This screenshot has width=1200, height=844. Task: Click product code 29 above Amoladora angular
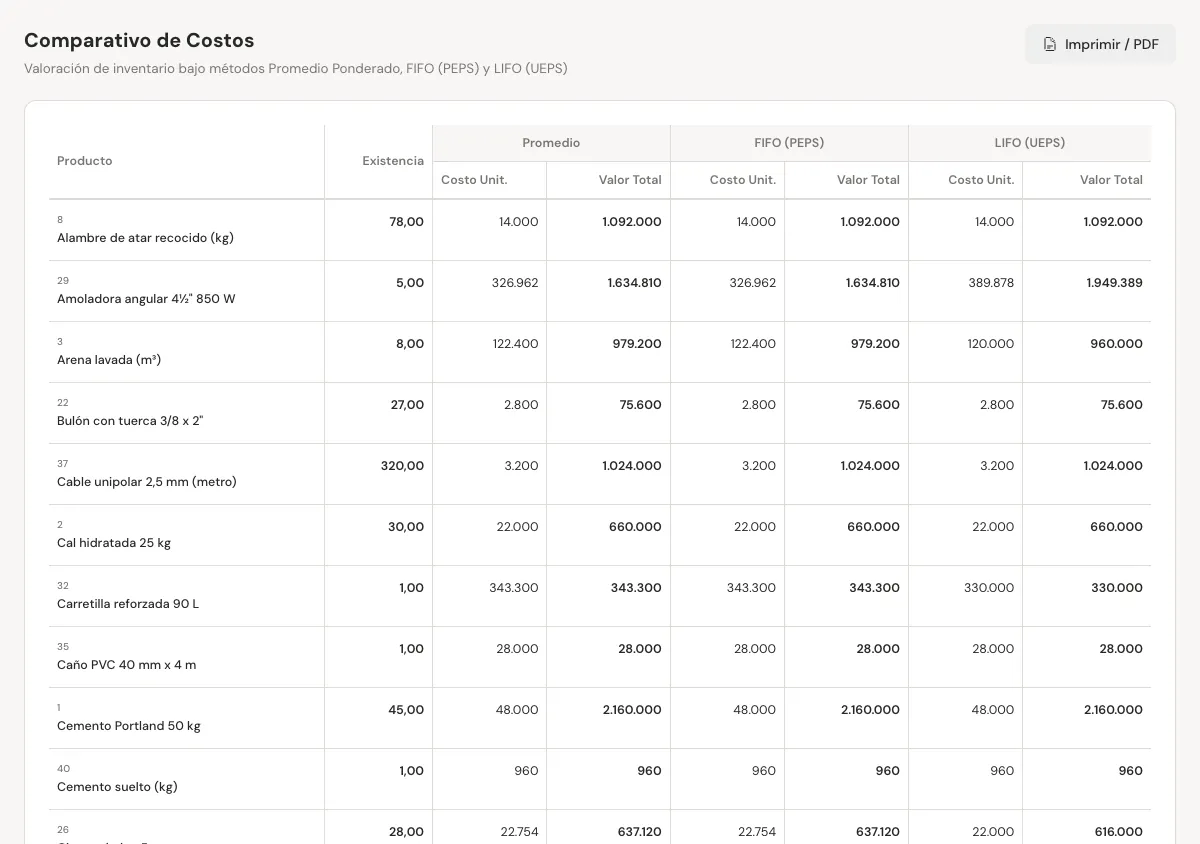[x=63, y=281]
